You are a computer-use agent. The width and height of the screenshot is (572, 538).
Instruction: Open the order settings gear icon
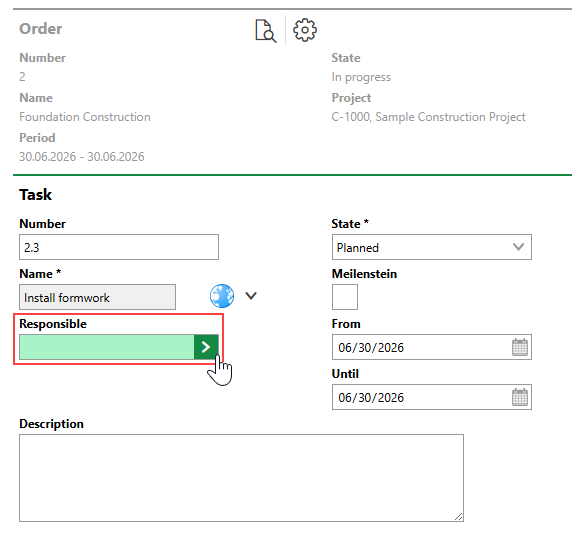[305, 30]
